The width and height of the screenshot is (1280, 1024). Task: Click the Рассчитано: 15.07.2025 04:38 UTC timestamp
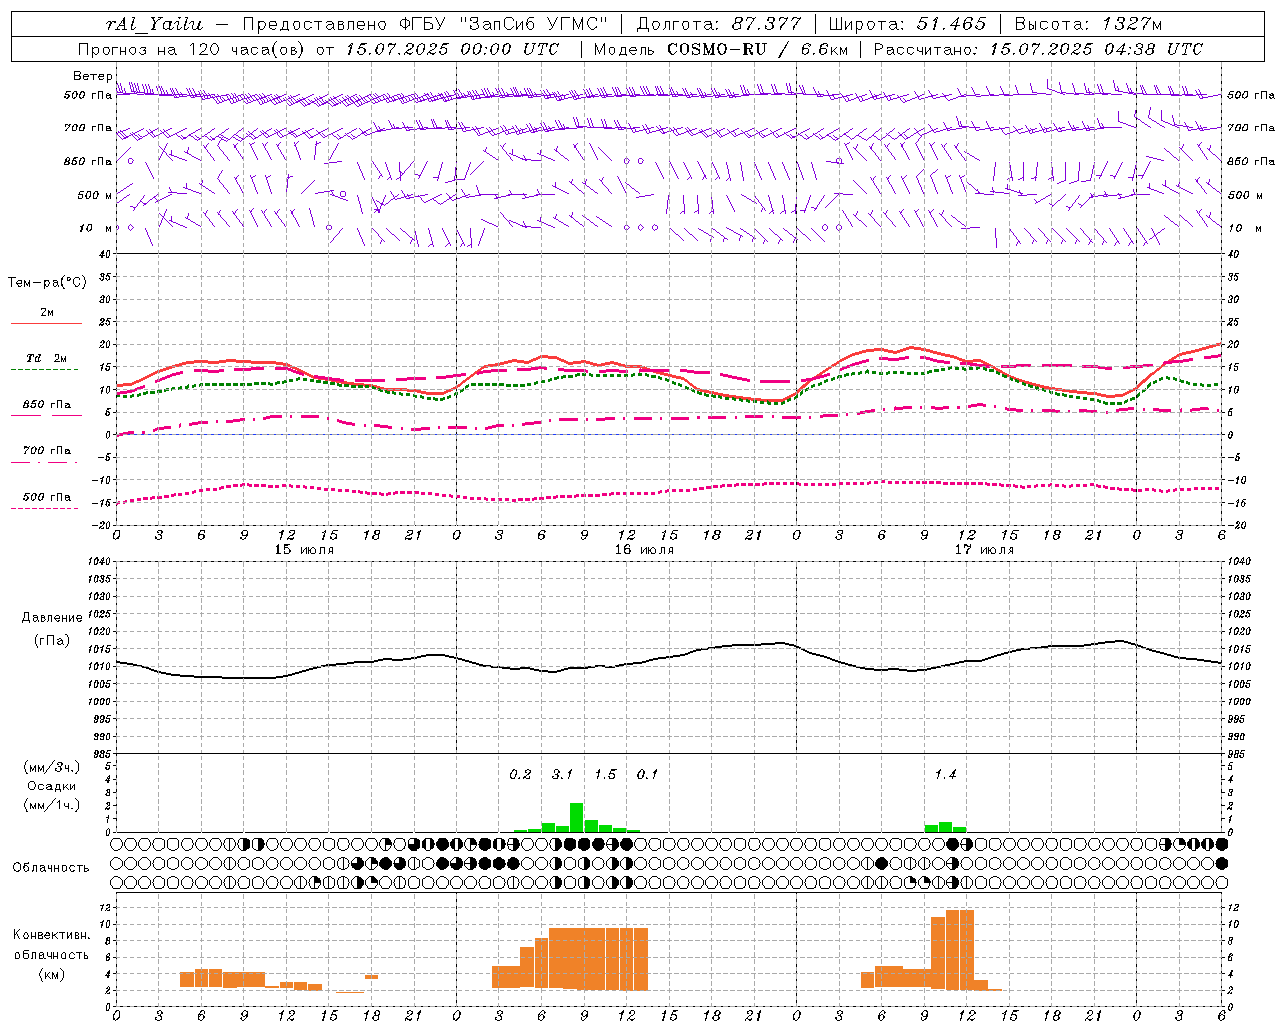point(1038,49)
